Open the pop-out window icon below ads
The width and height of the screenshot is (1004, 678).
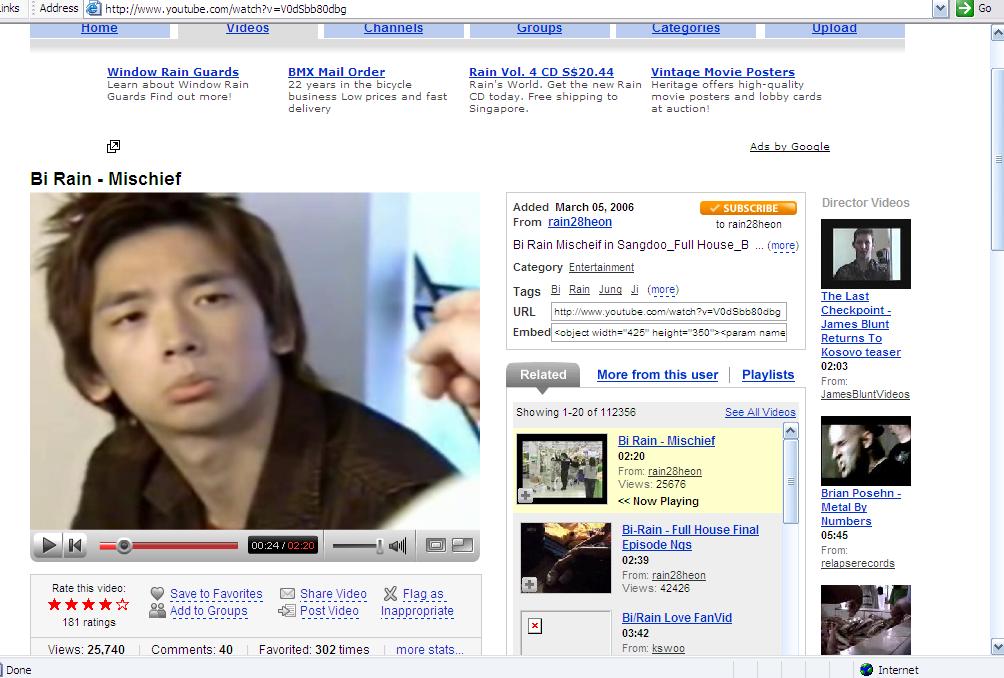[x=113, y=147]
